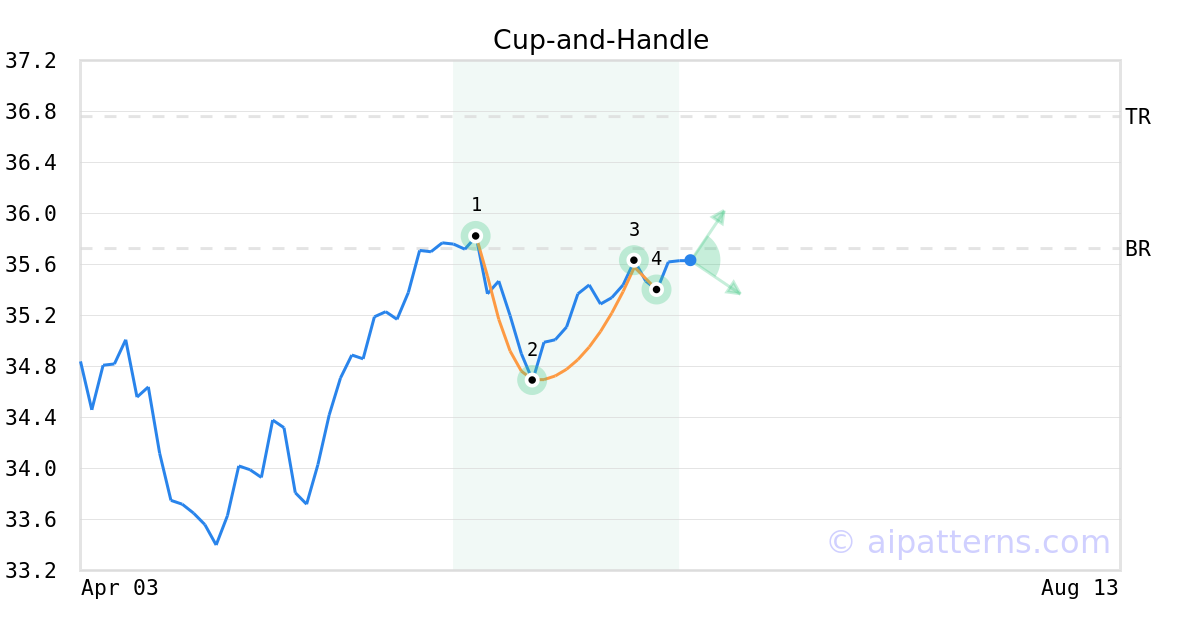This screenshot has width=1200, height=630.
Task: Click the solid blue current price dot
Action: pos(690,260)
